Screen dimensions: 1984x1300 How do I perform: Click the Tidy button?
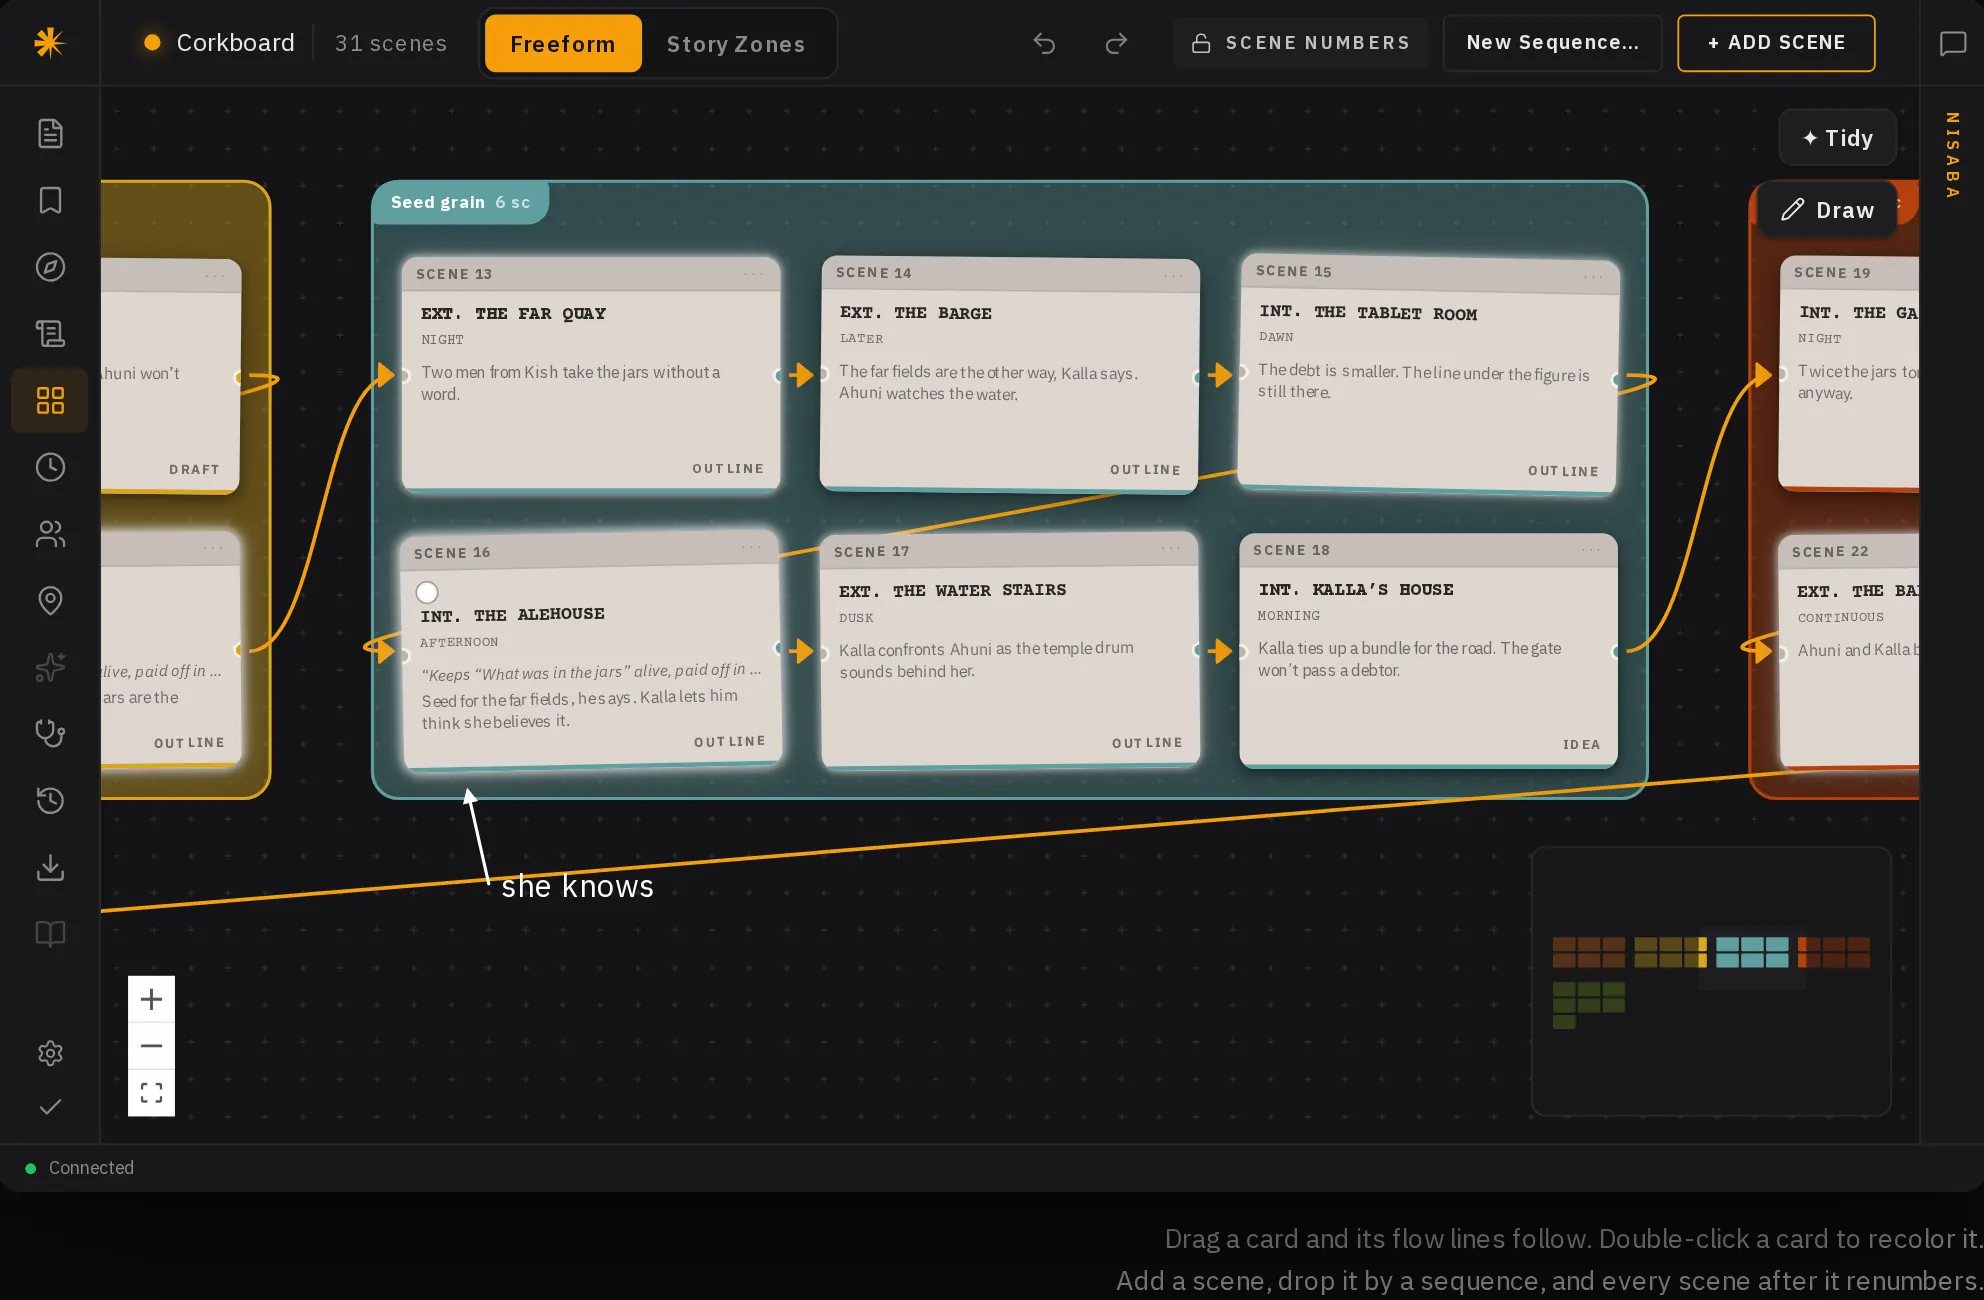tap(1837, 138)
